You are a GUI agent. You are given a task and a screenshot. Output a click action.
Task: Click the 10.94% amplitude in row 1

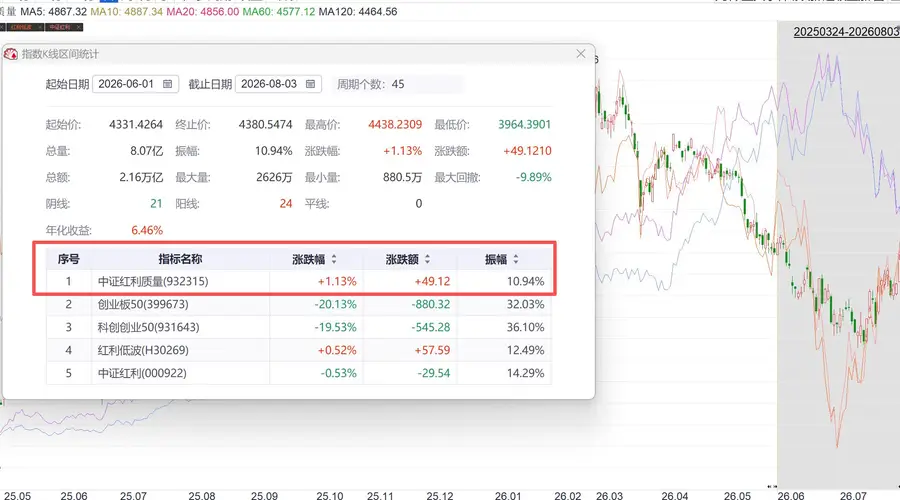pyautogui.click(x=525, y=281)
